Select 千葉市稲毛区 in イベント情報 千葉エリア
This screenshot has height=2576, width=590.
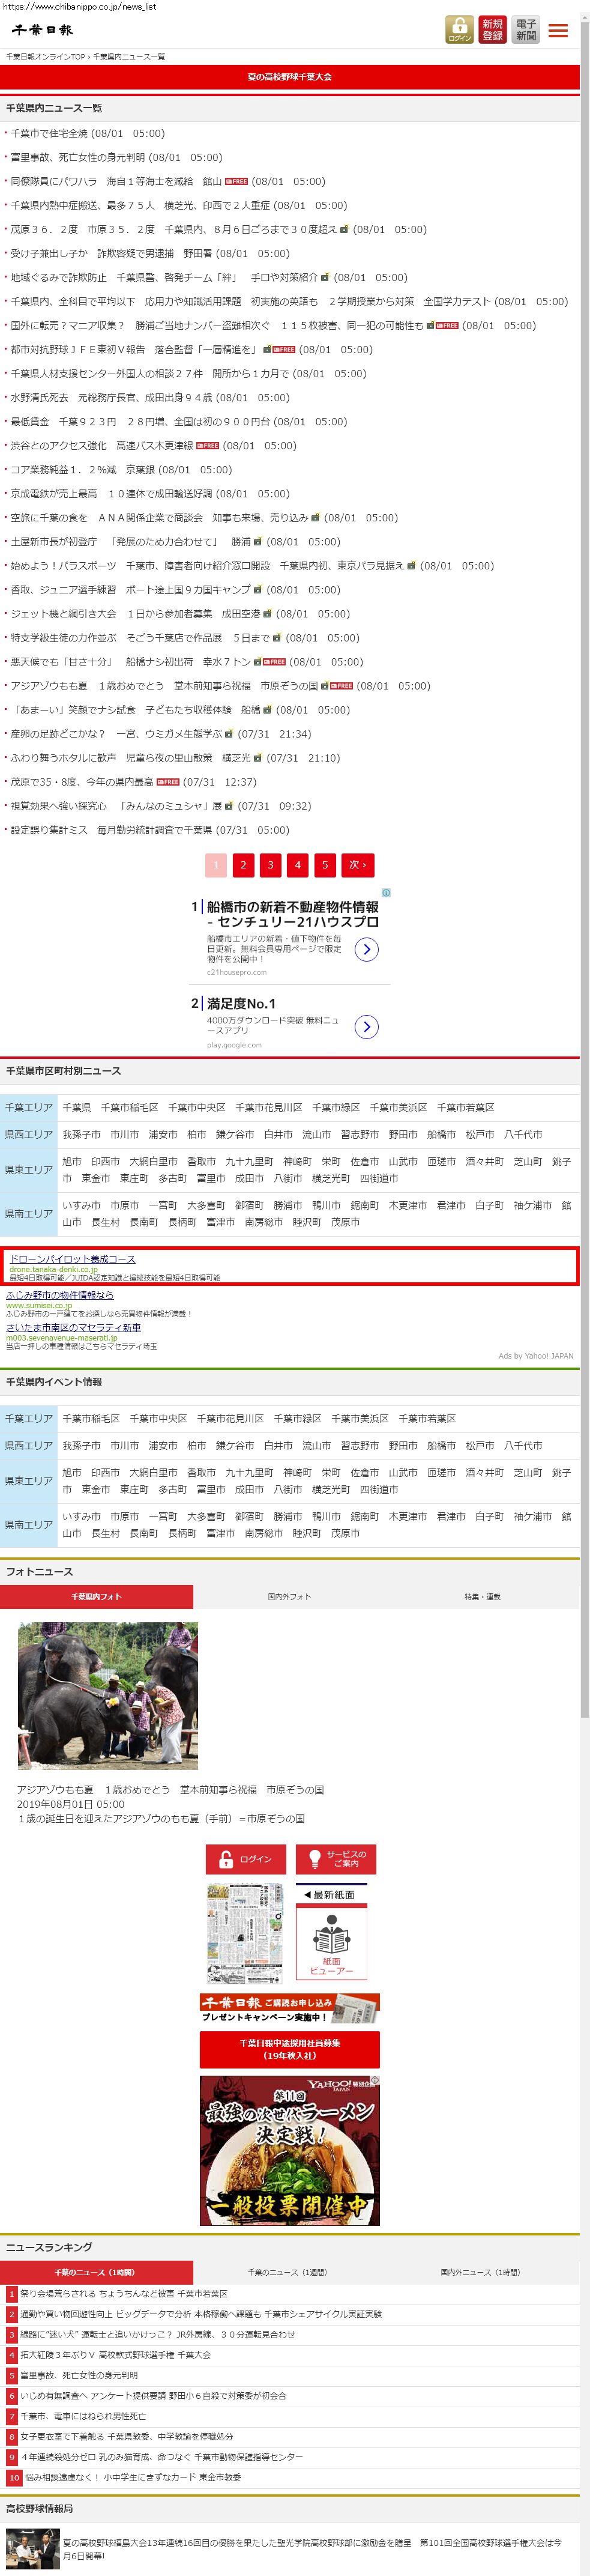click(91, 1418)
